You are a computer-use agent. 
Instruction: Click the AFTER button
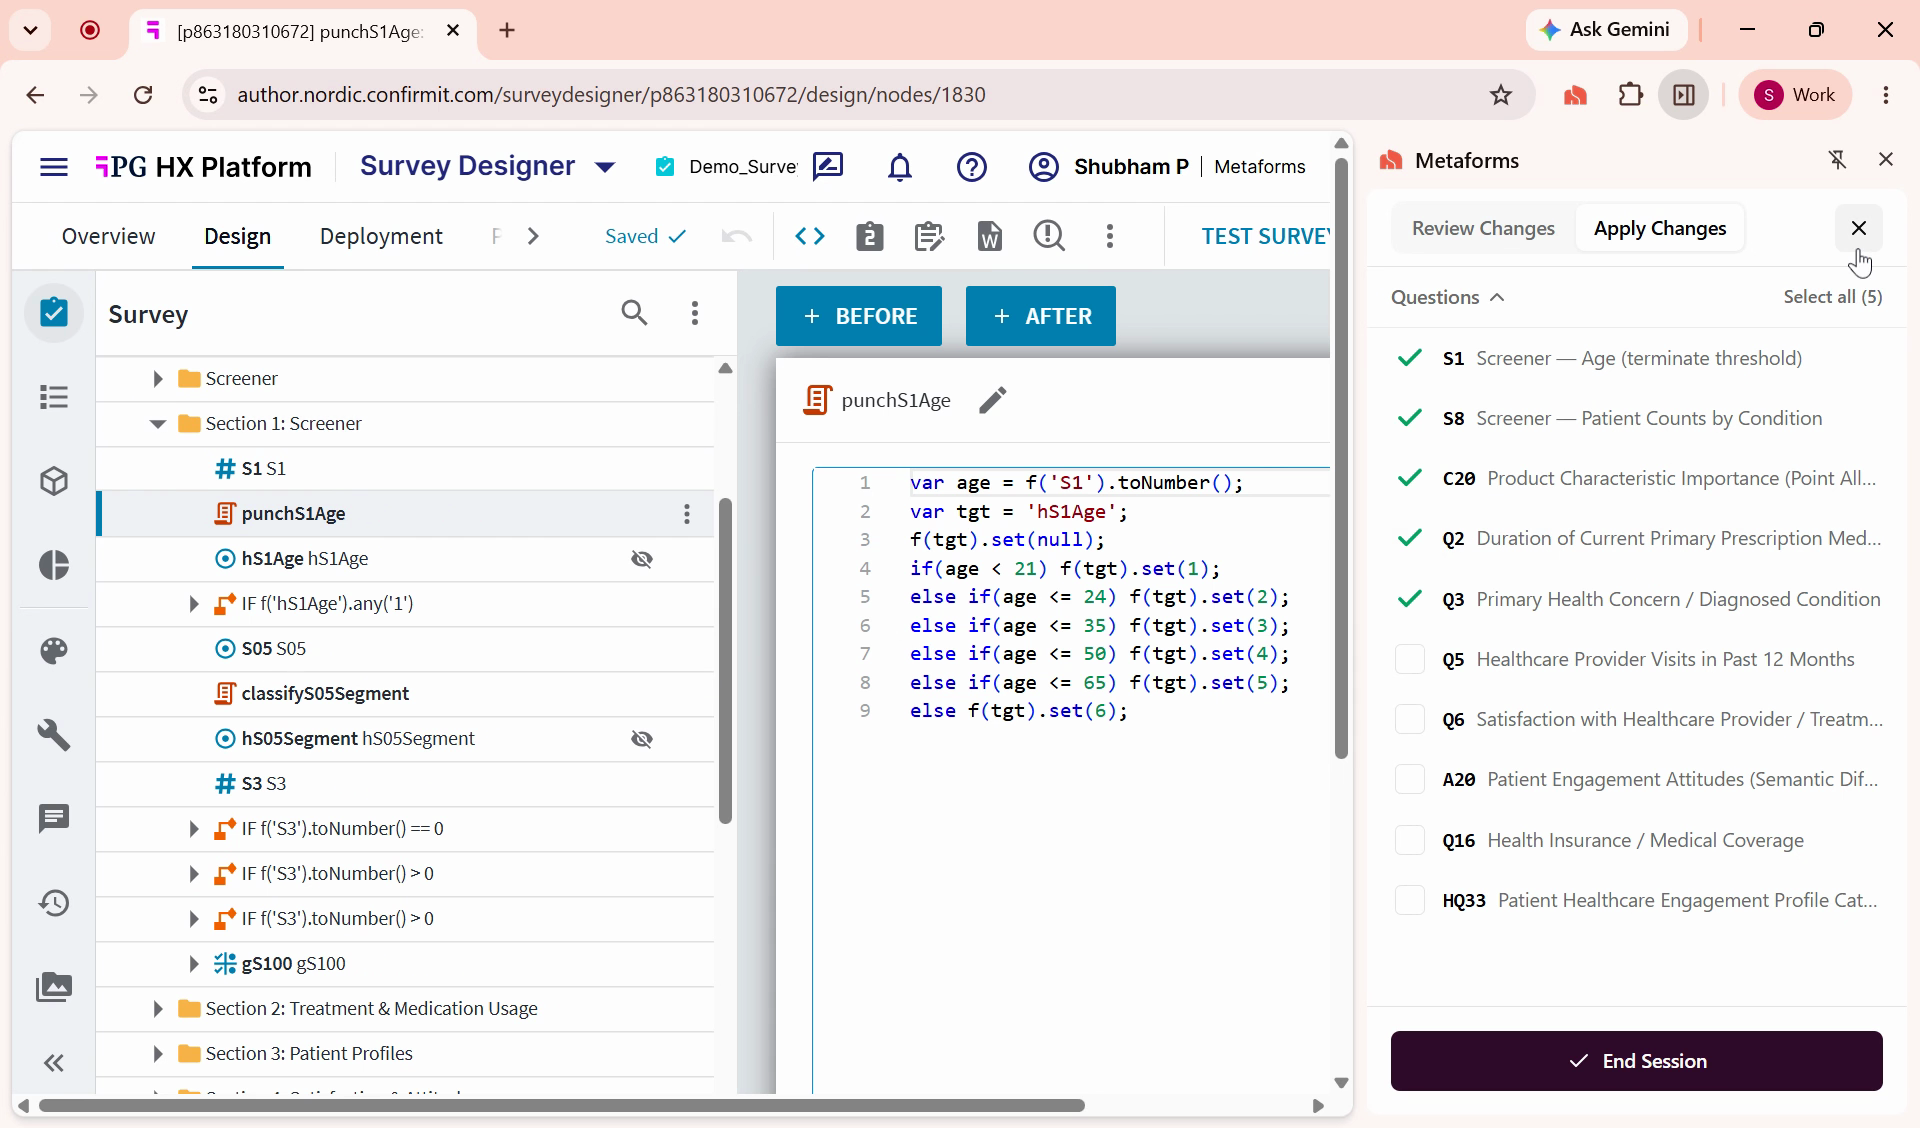tap(1041, 316)
